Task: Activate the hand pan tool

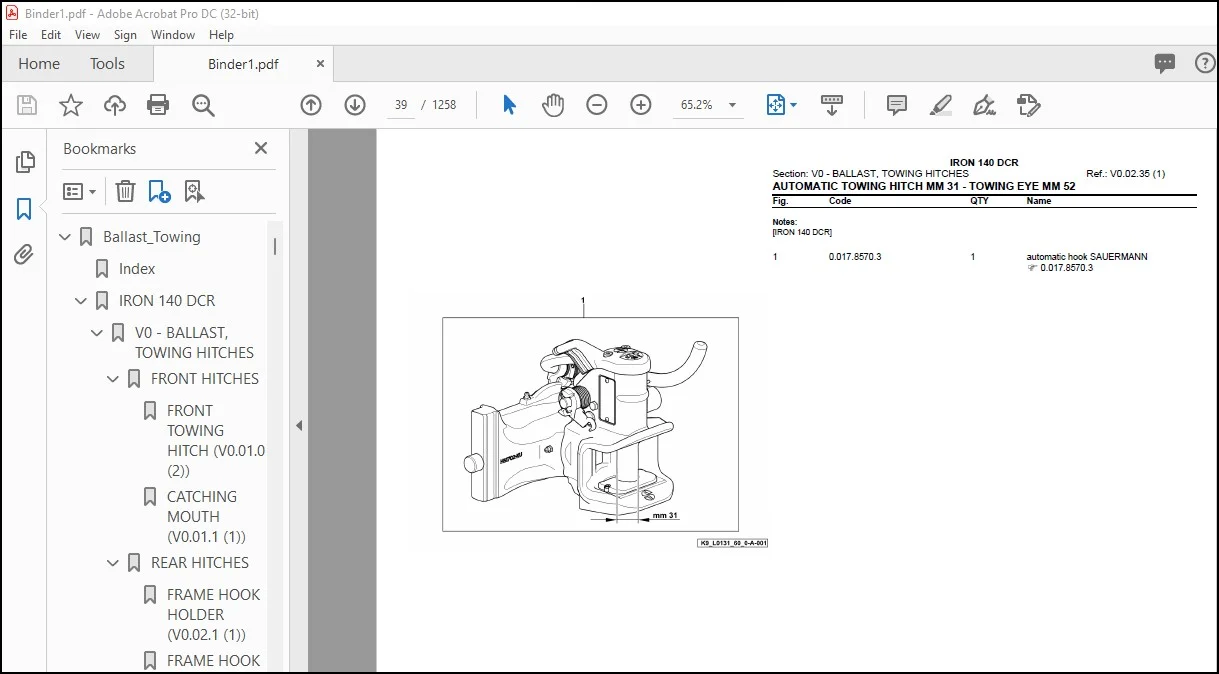Action: point(553,105)
